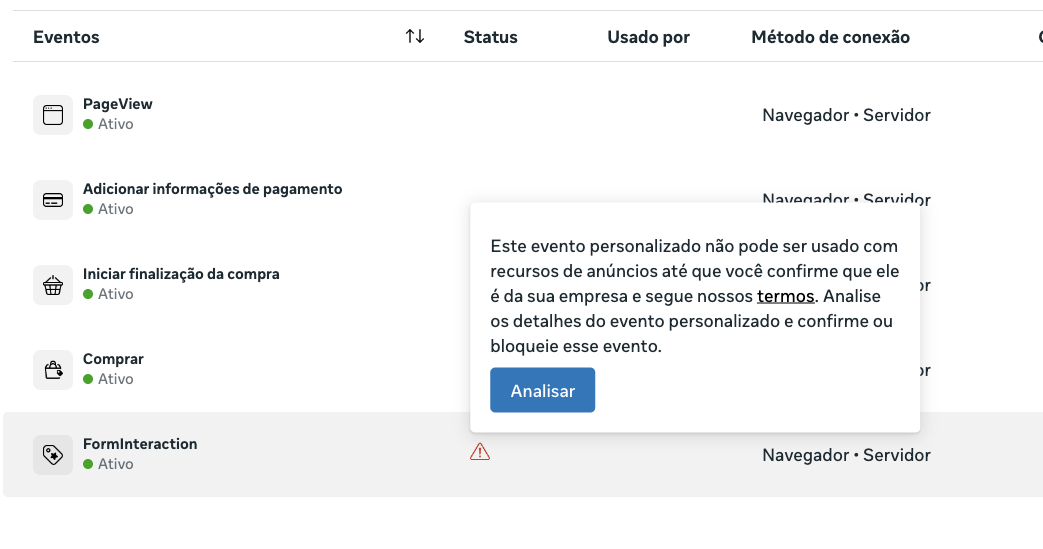The height and width of the screenshot is (549, 1043).
Task: Select the PageView event name
Action: (x=118, y=104)
